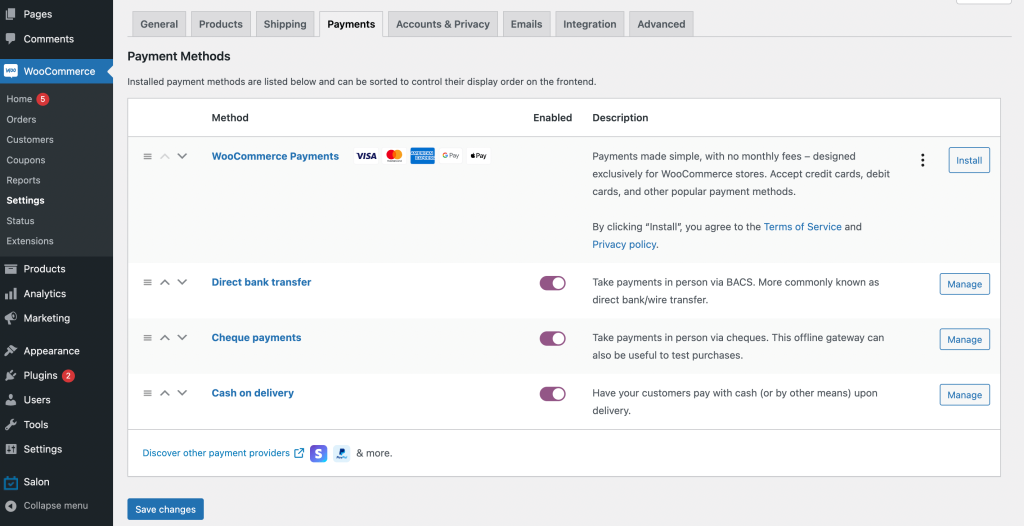Click the Comments speech bubble icon
This screenshot has height=526, width=1024.
point(10,39)
